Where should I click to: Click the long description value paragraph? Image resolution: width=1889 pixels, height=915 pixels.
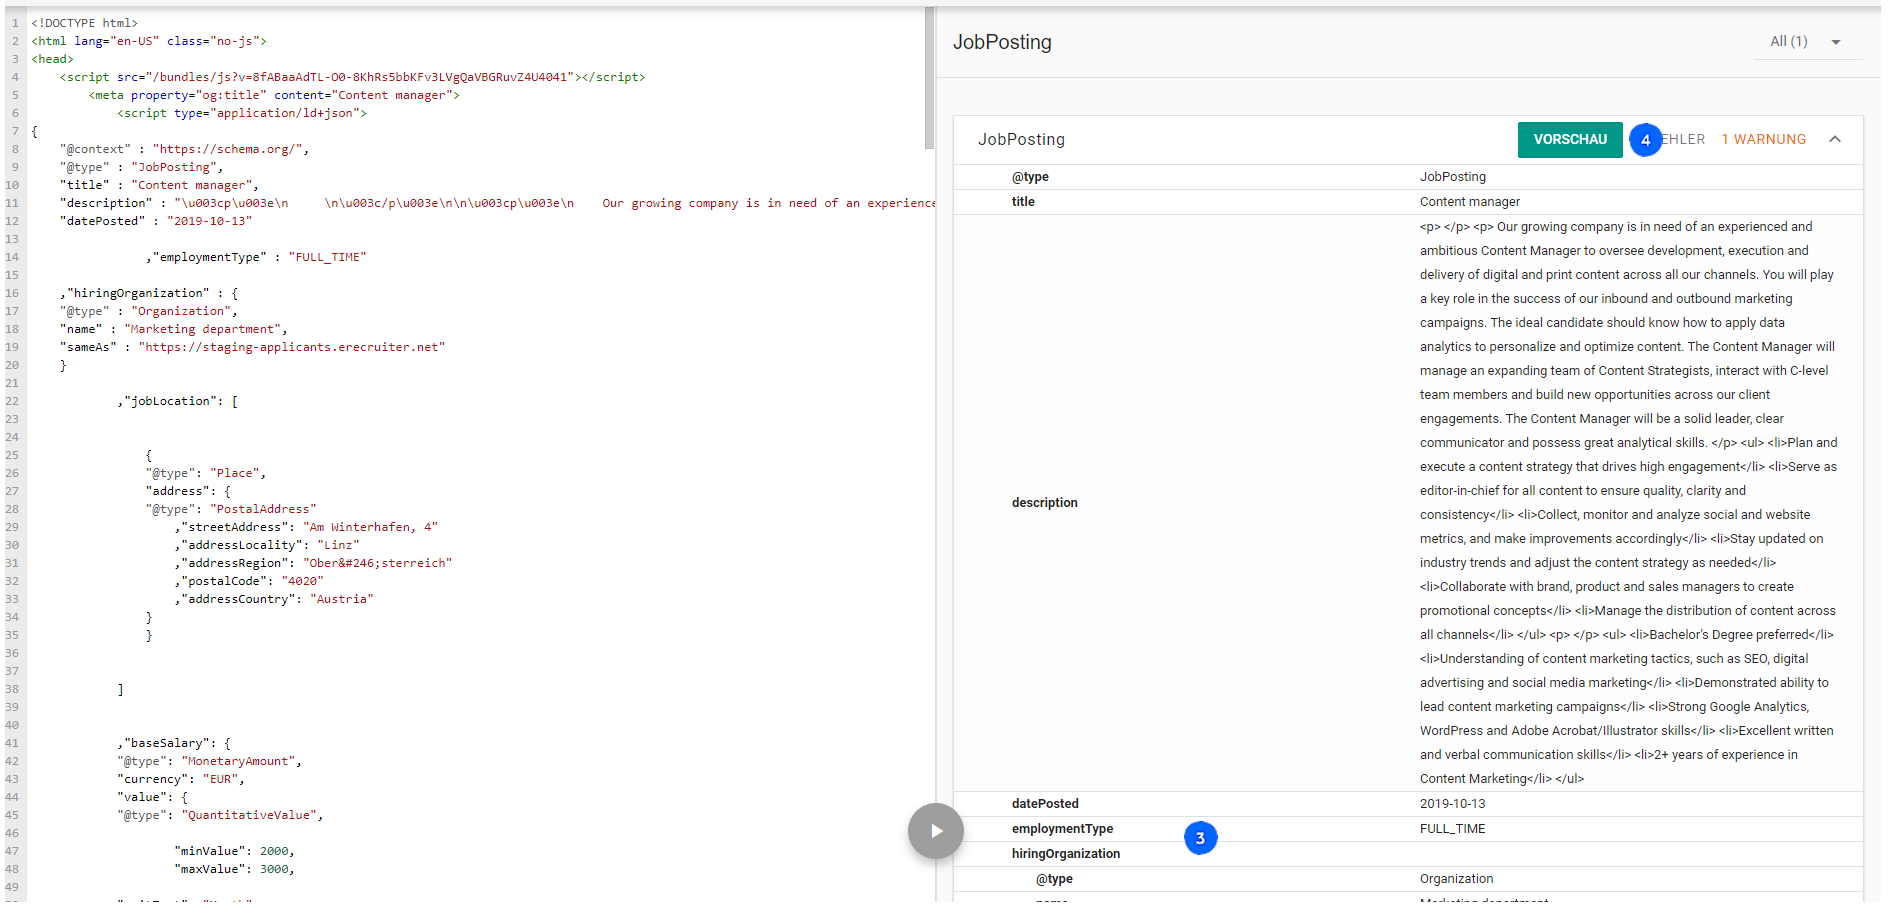click(x=1628, y=503)
